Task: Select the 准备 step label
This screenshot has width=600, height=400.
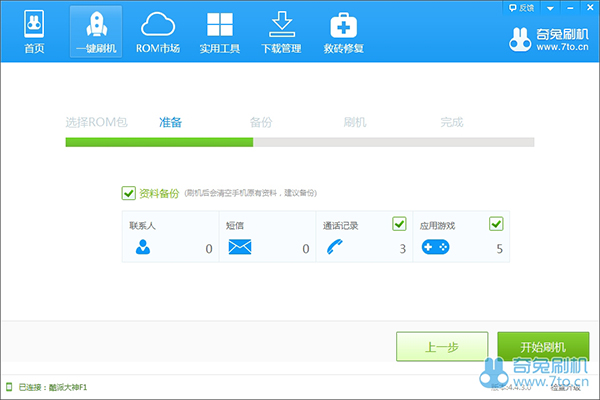Action: pos(170,122)
